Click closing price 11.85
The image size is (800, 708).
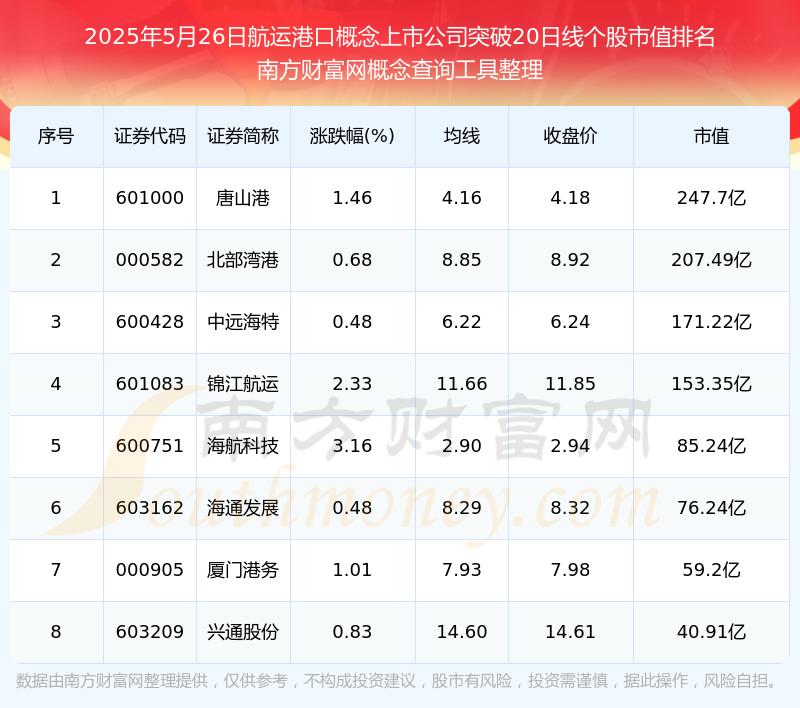[570, 384]
